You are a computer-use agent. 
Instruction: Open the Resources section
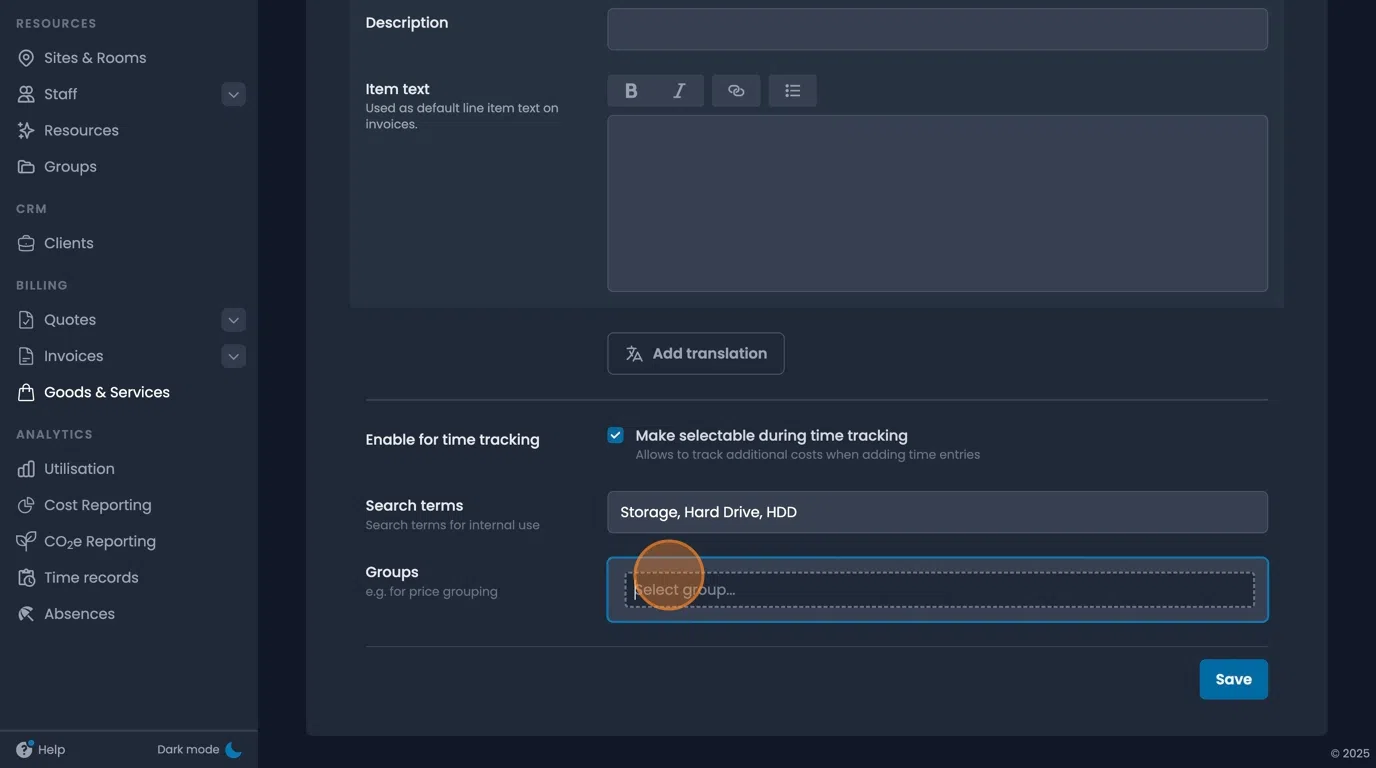(x=81, y=129)
